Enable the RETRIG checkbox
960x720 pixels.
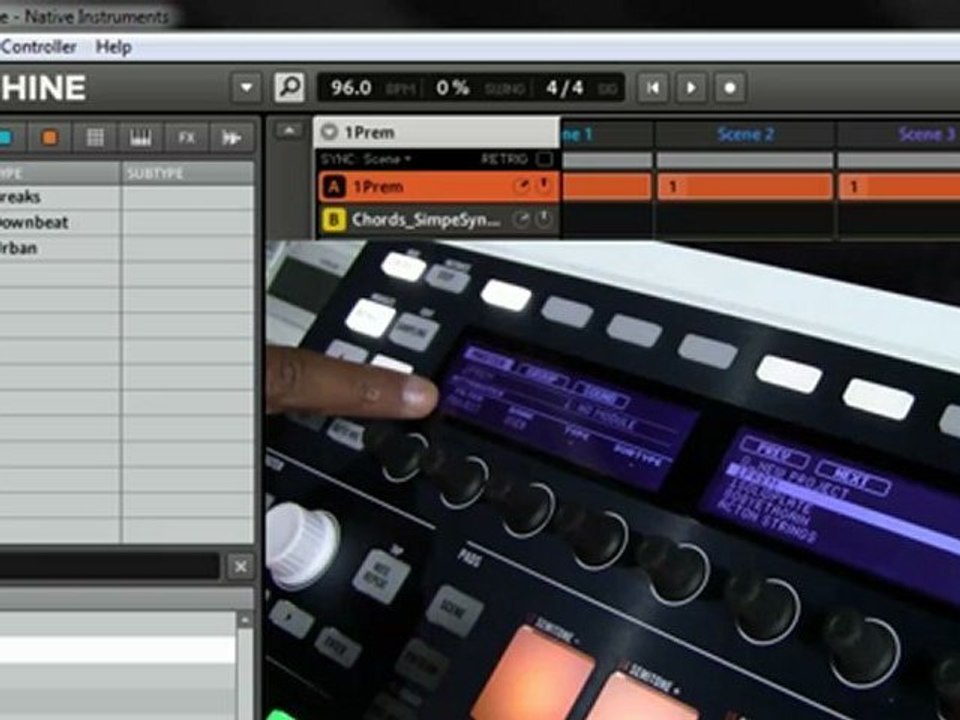coord(543,159)
